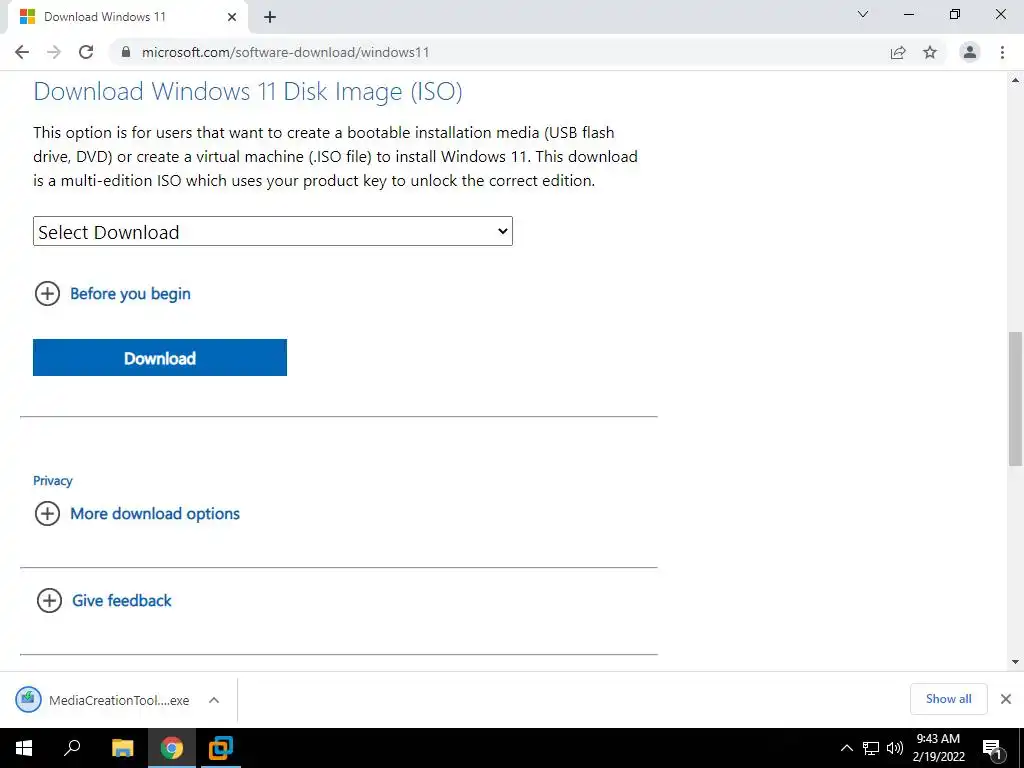Expand the Give feedback section
Image resolution: width=1024 pixels, height=768 pixels.
104,600
